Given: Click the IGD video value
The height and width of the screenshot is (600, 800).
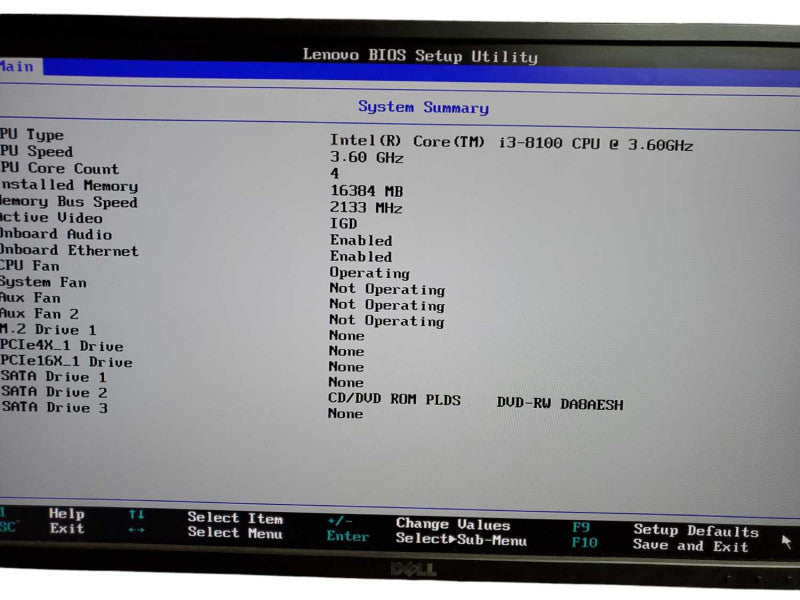Looking at the screenshot, I should [x=343, y=223].
